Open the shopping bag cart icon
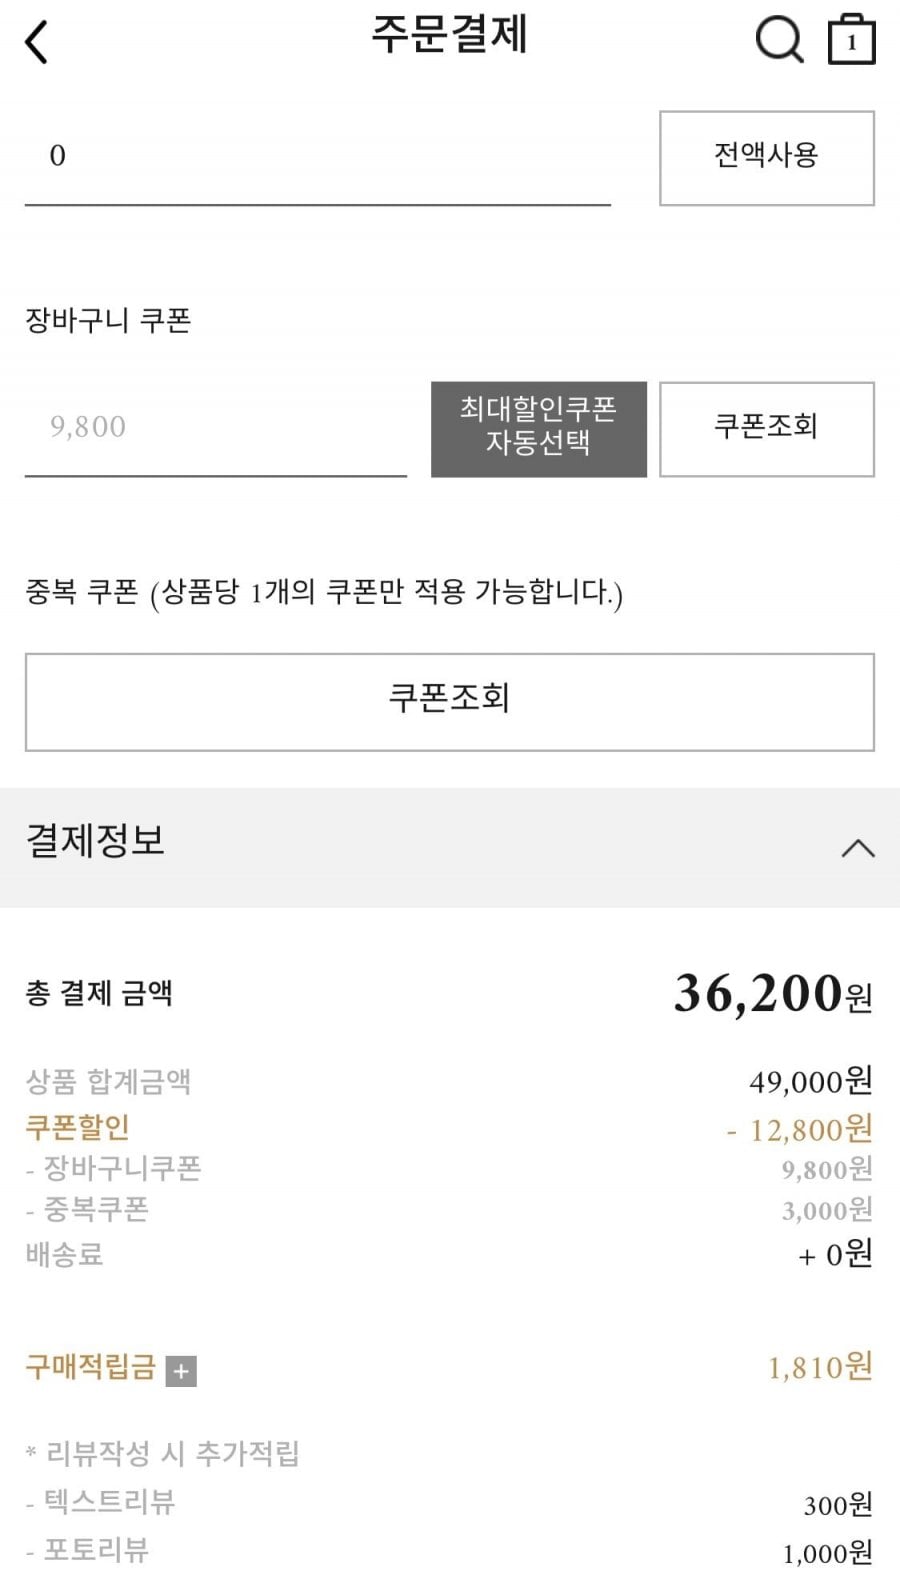Screen dimensions: 900x1571 pos(851,40)
